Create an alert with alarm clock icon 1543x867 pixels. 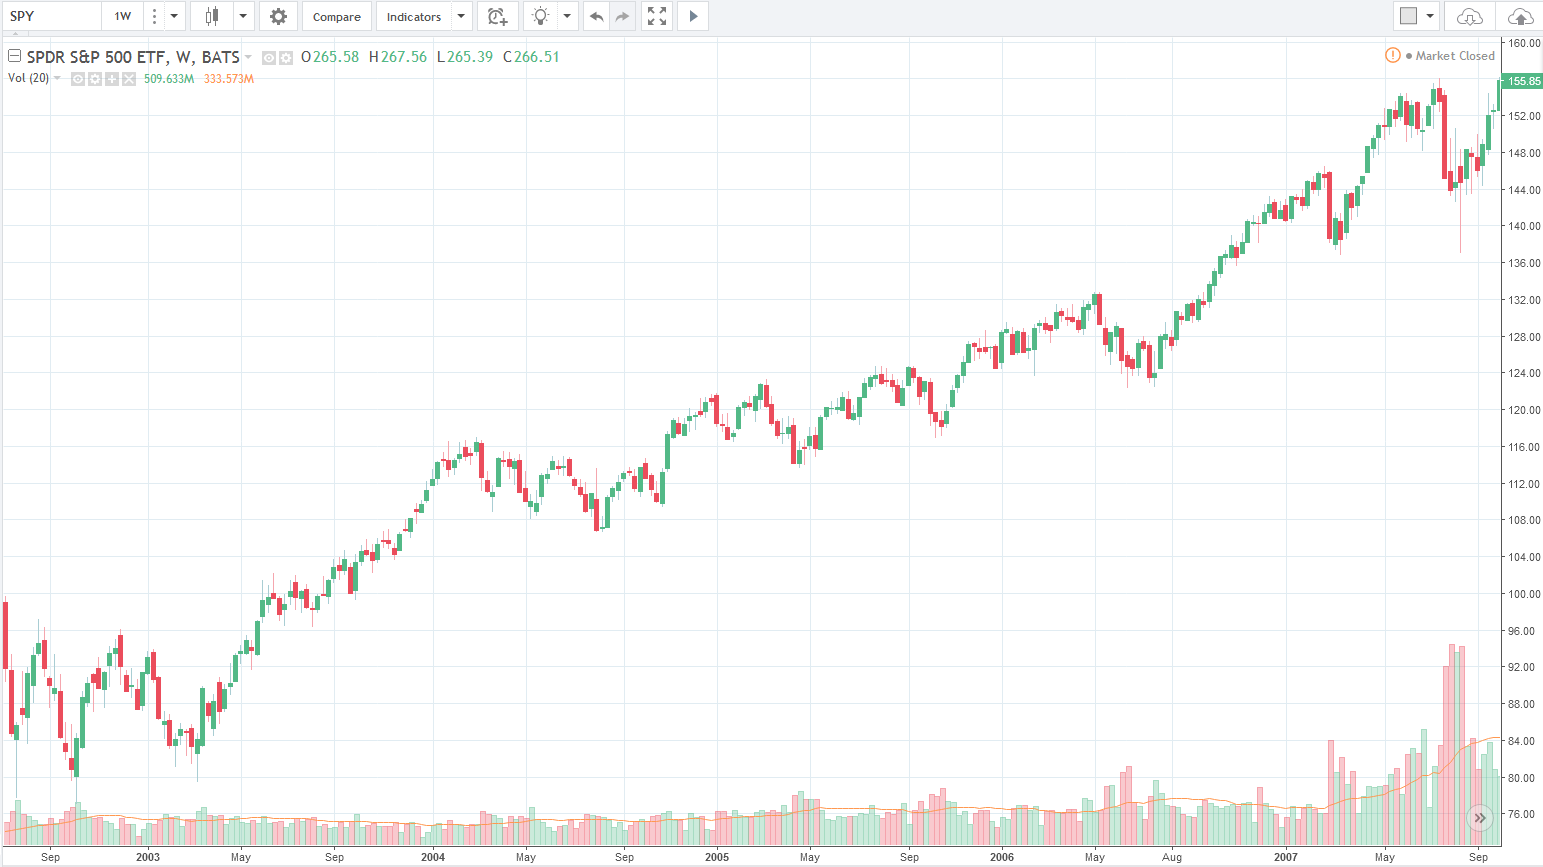(497, 16)
